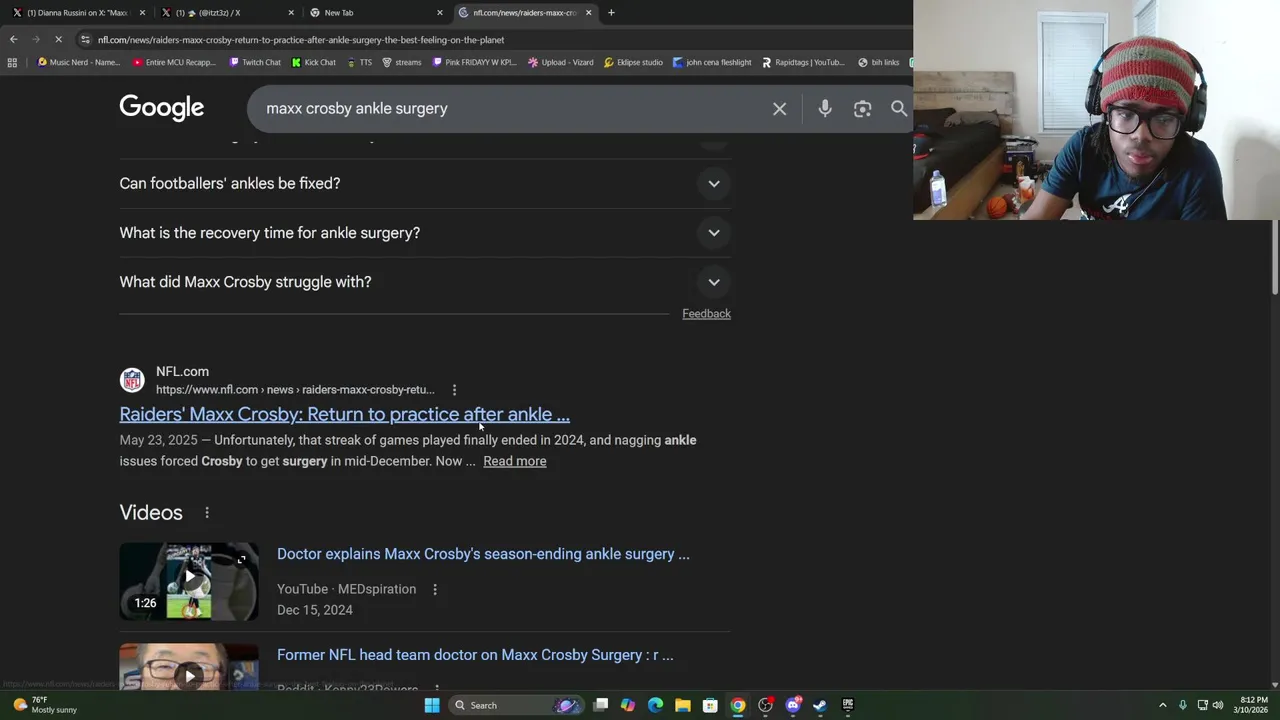Open Entire MCU Recapp bookmark
The width and height of the screenshot is (1280, 720).
click(174, 62)
